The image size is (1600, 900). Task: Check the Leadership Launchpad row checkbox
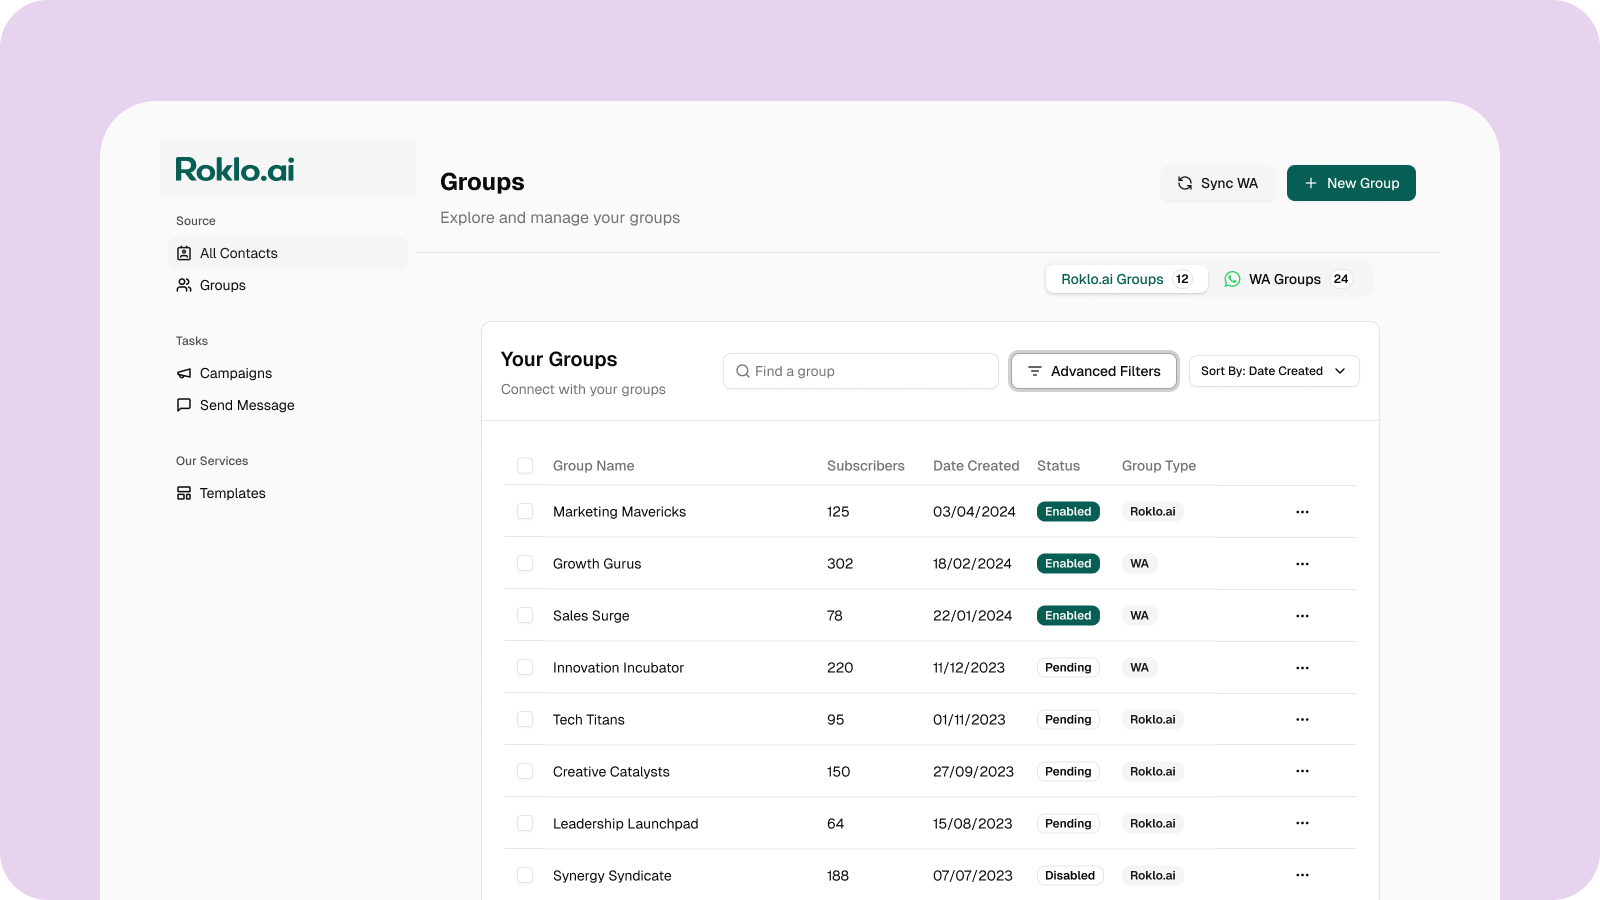[x=525, y=823]
